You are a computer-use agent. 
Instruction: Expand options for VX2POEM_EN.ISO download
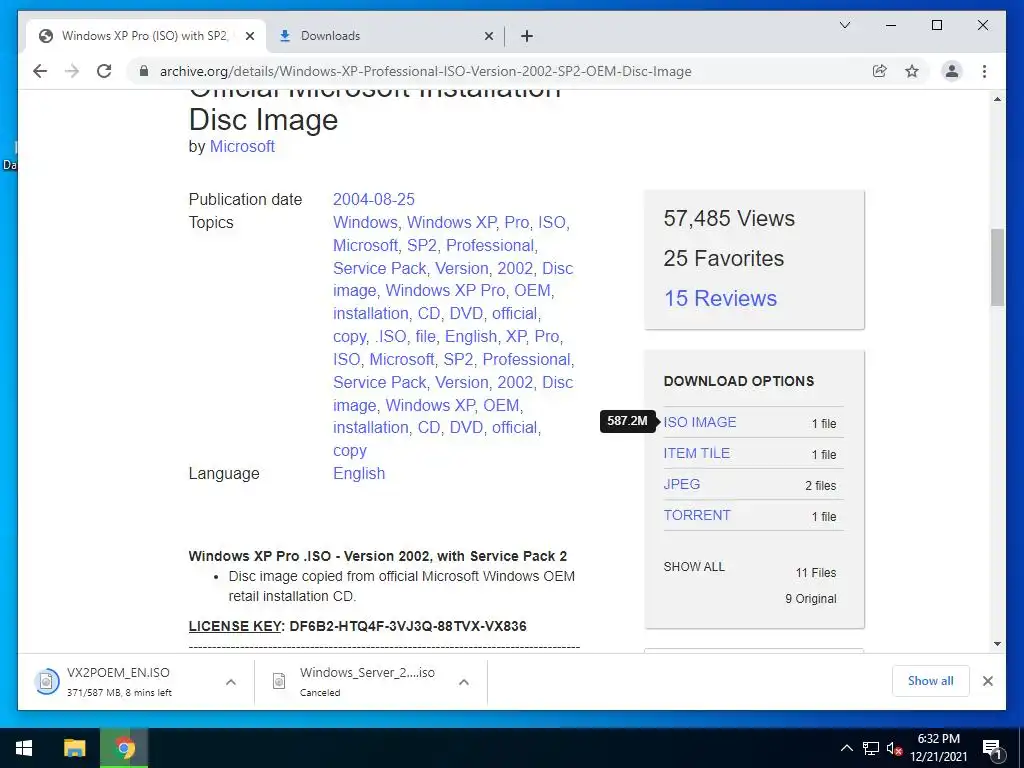[231, 682]
